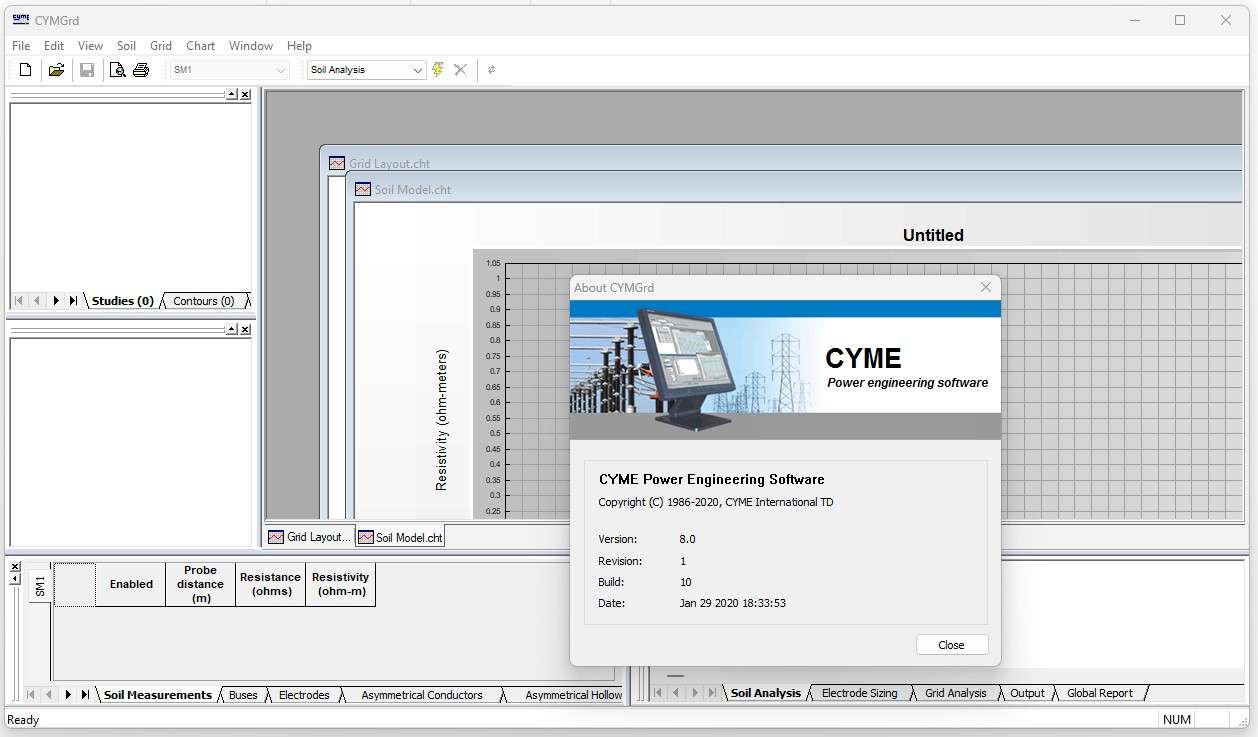Close the About CYMGrd dialog with X

coord(985,287)
